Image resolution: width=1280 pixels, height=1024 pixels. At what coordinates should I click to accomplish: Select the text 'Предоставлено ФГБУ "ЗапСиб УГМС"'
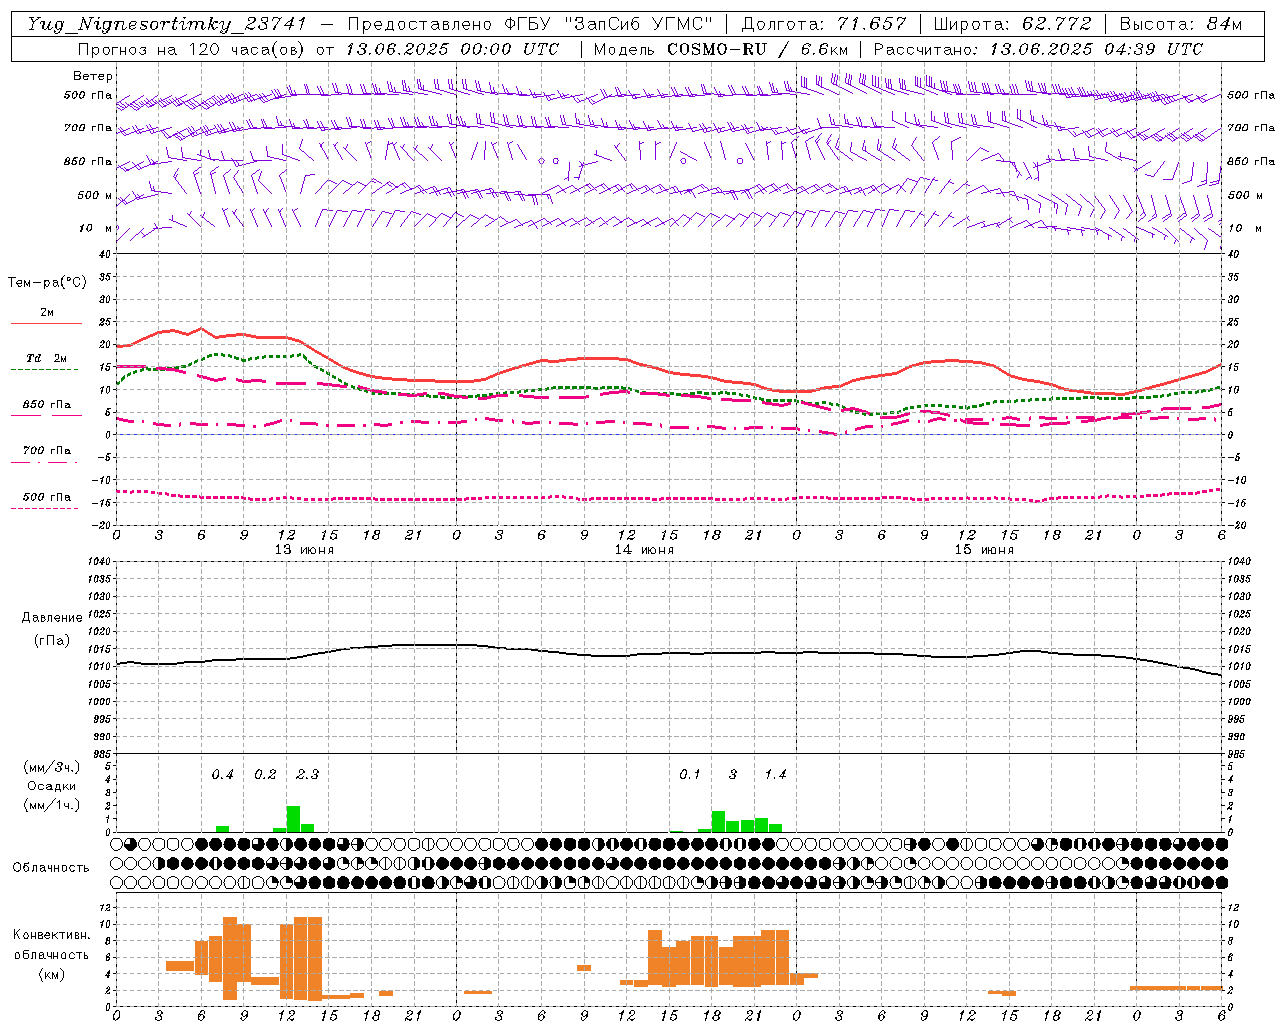click(x=530, y=24)
